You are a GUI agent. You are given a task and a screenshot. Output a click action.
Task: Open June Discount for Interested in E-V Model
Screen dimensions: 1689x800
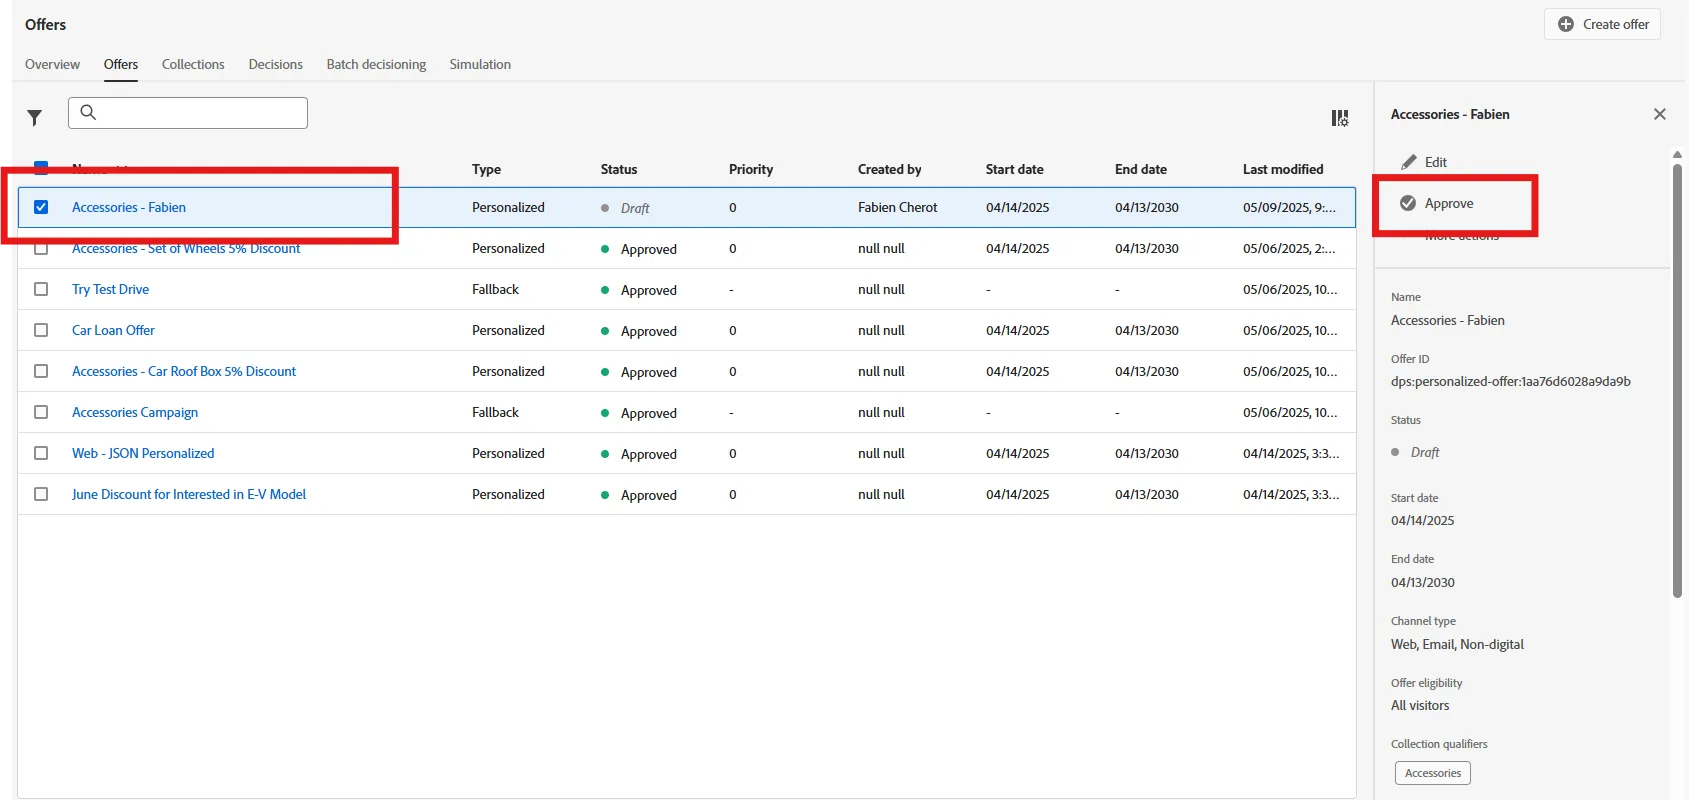[x=189, y=494]
